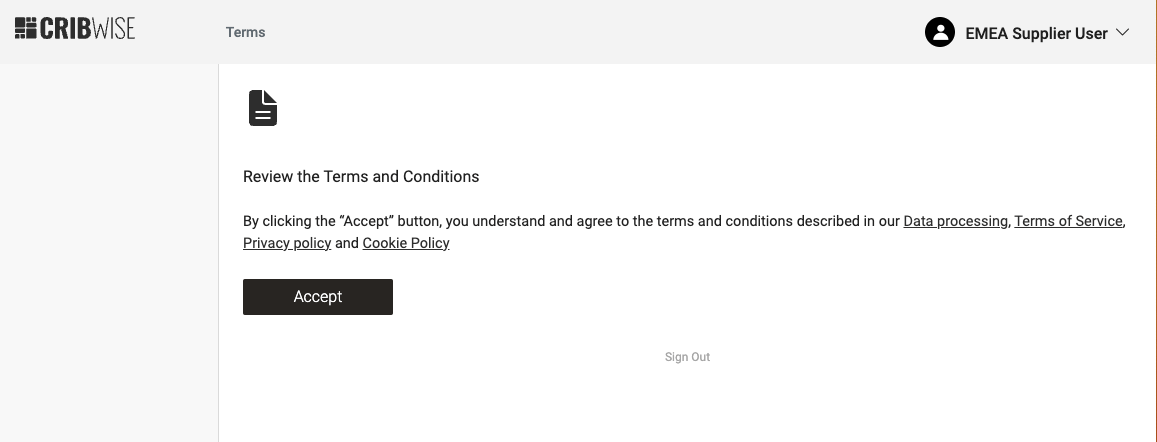
Task: Click the user avatar profile icon
Action: pyautogui.click(x=939, y=32)
